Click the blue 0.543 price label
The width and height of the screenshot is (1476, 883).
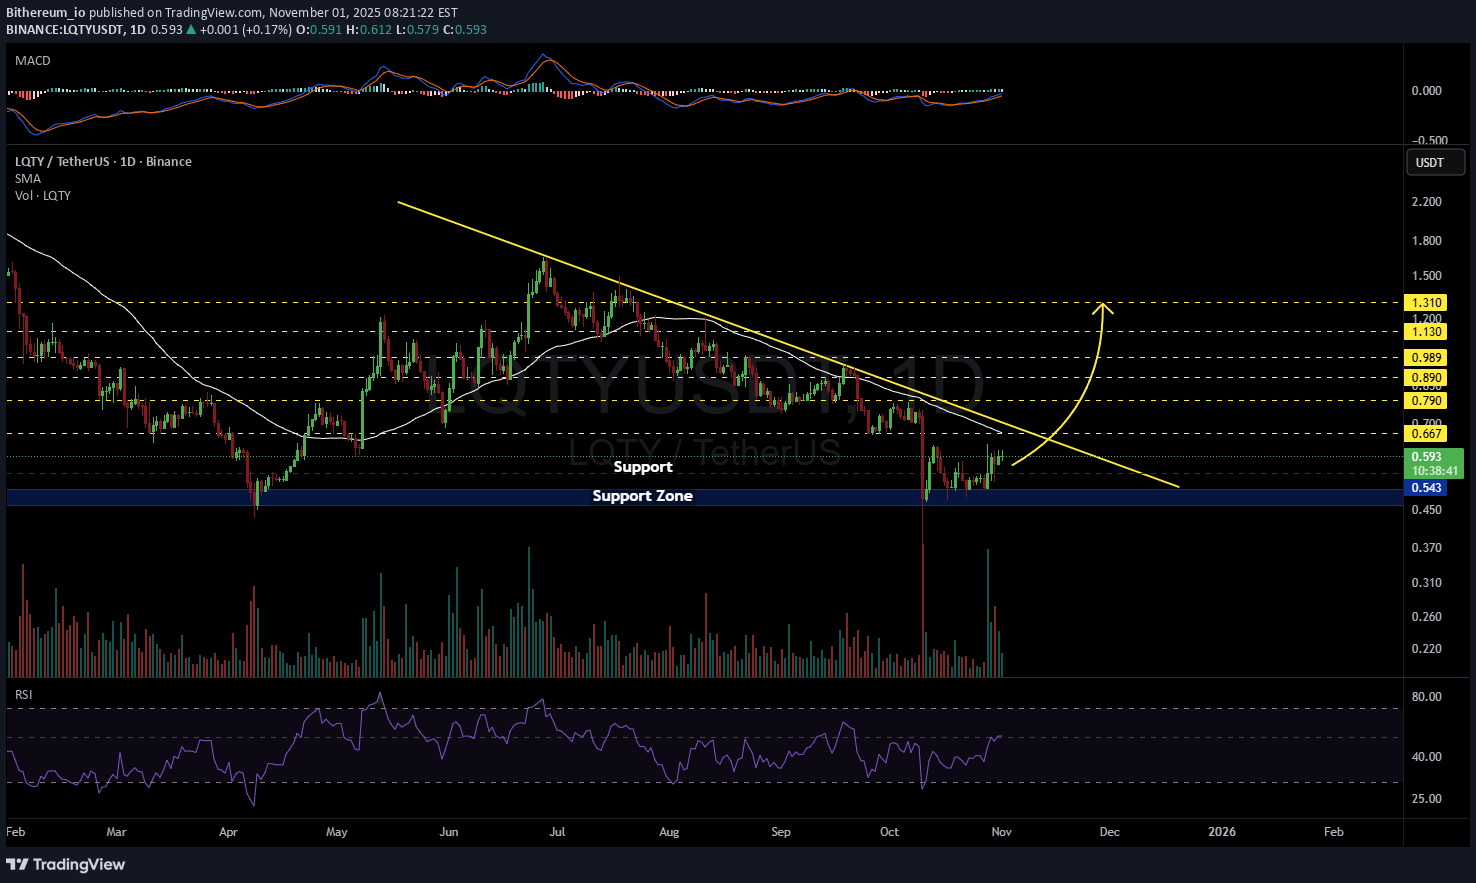(x=1426, y=488)
